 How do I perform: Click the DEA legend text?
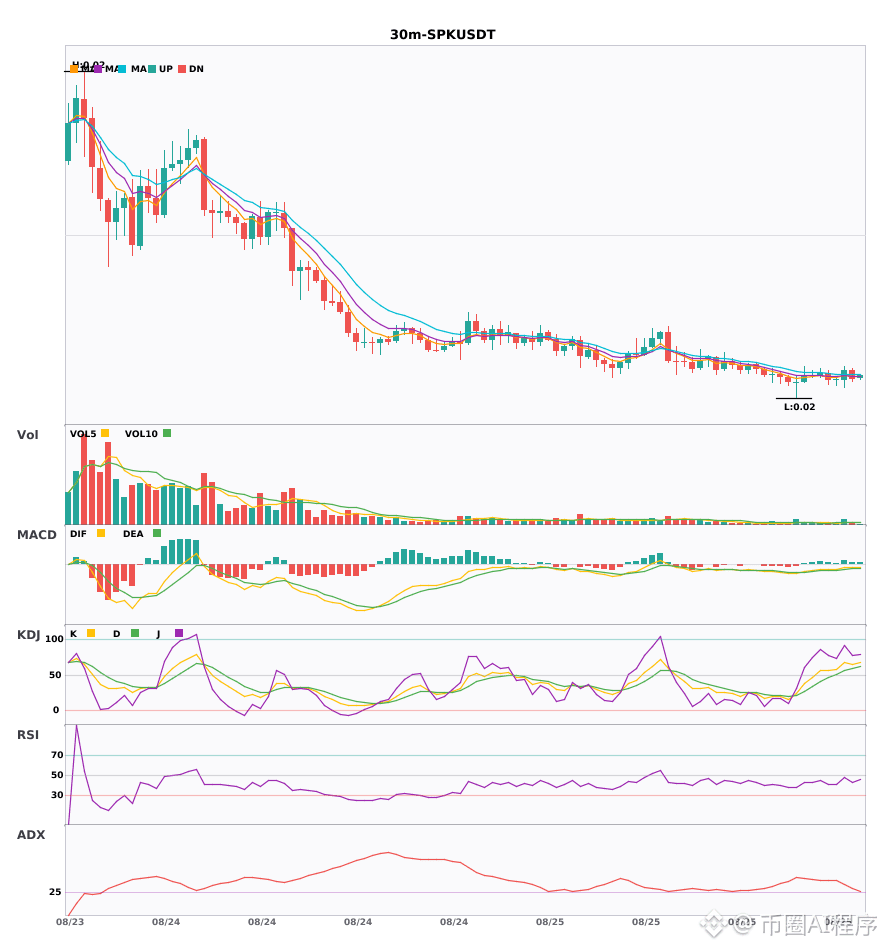click(133, 534)
